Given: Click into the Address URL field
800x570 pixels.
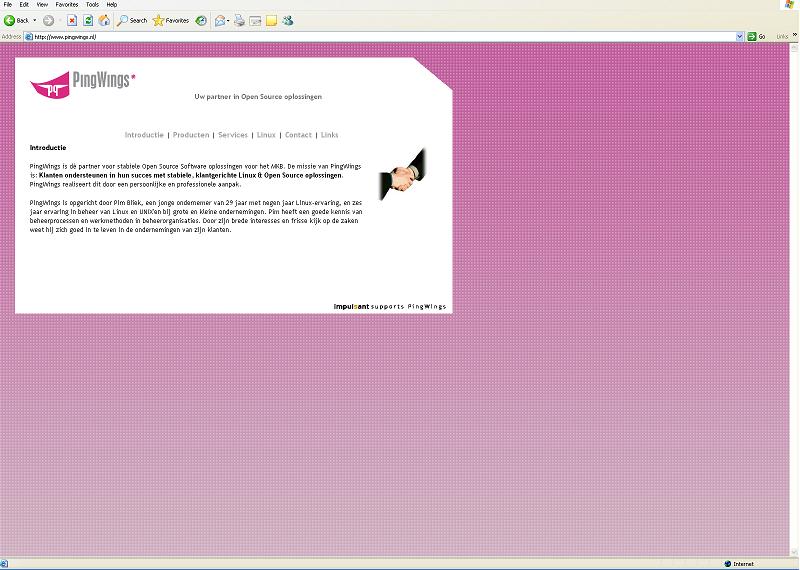Looking at the screenshot, I should 380,36.
